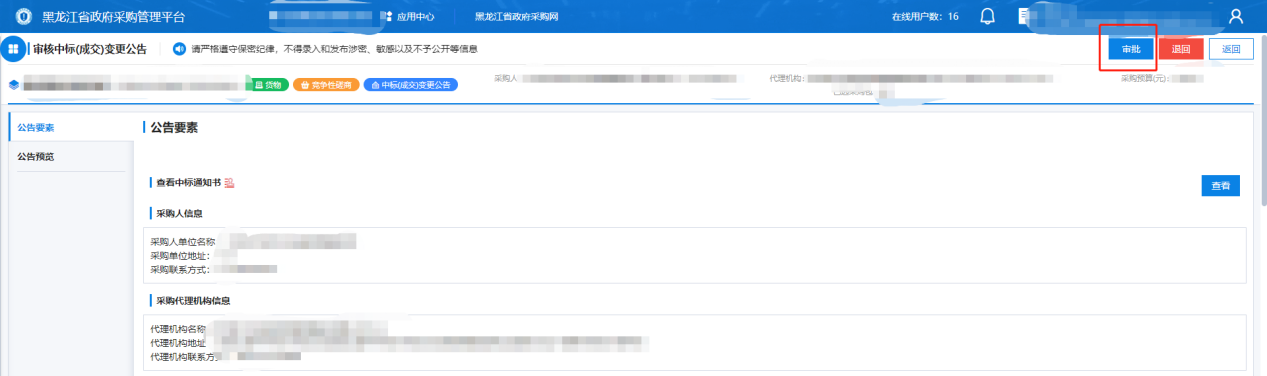1267x376 pixels.
Task: Click the 采购预算(元) label
Action: [x=1145, y=77]
